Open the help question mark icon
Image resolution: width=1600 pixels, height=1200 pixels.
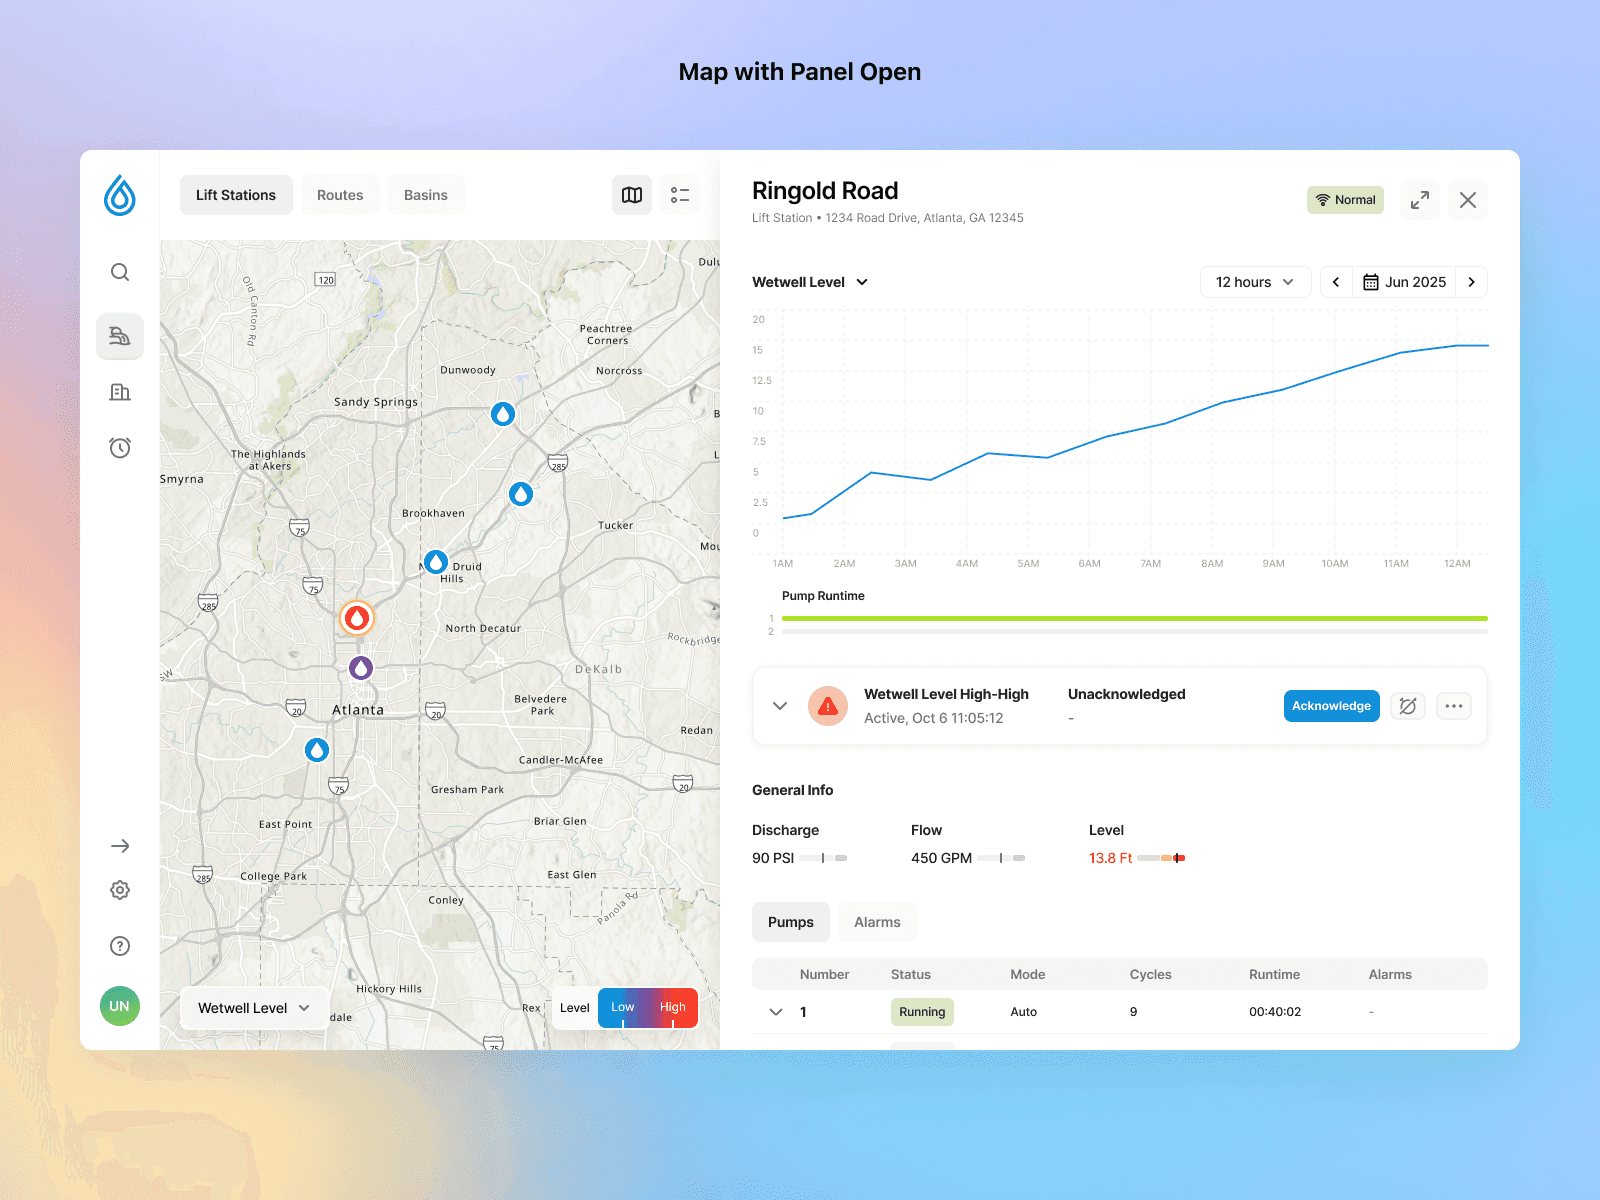click(120, 946)
